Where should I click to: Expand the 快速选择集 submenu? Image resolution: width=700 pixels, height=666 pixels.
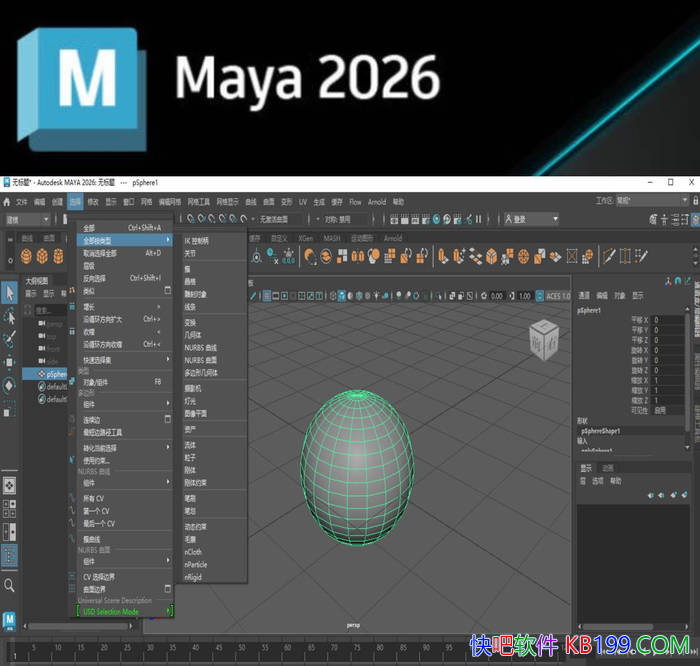pos(125,360)
